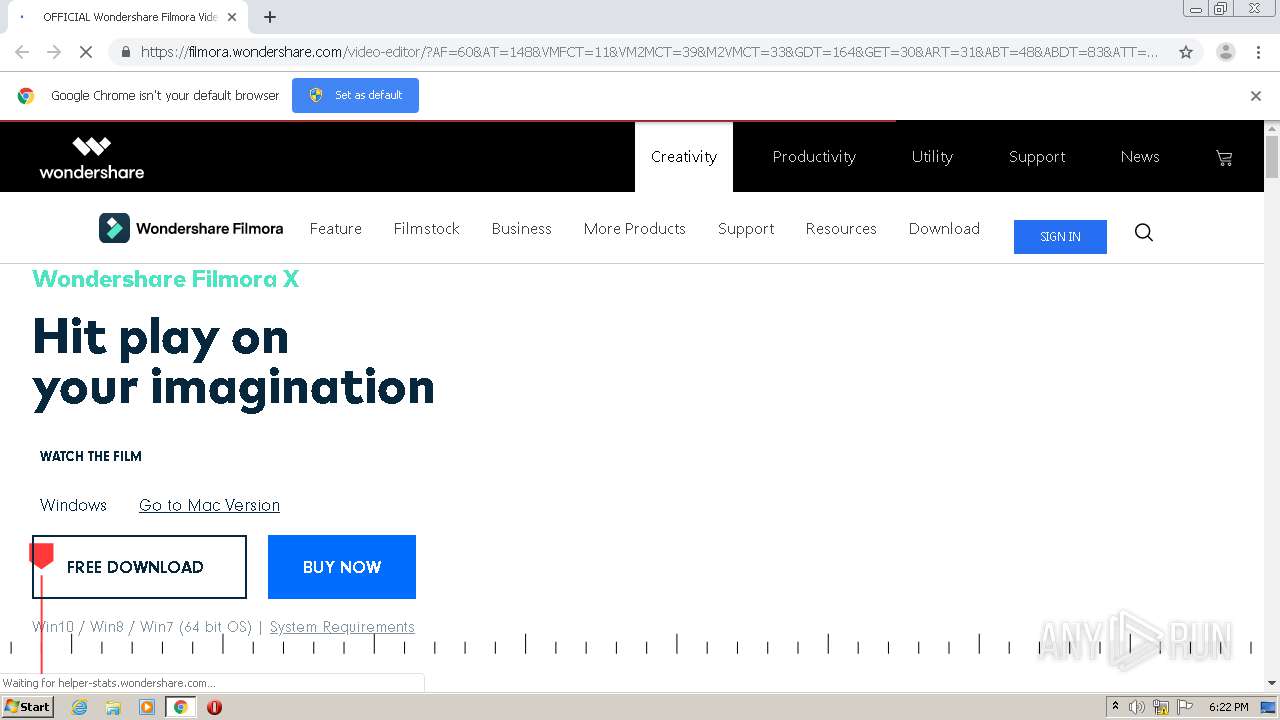Open File Explorer from the taskbar
The image size is (1280, 720).
pyautogui.click(x=113, y=707)
